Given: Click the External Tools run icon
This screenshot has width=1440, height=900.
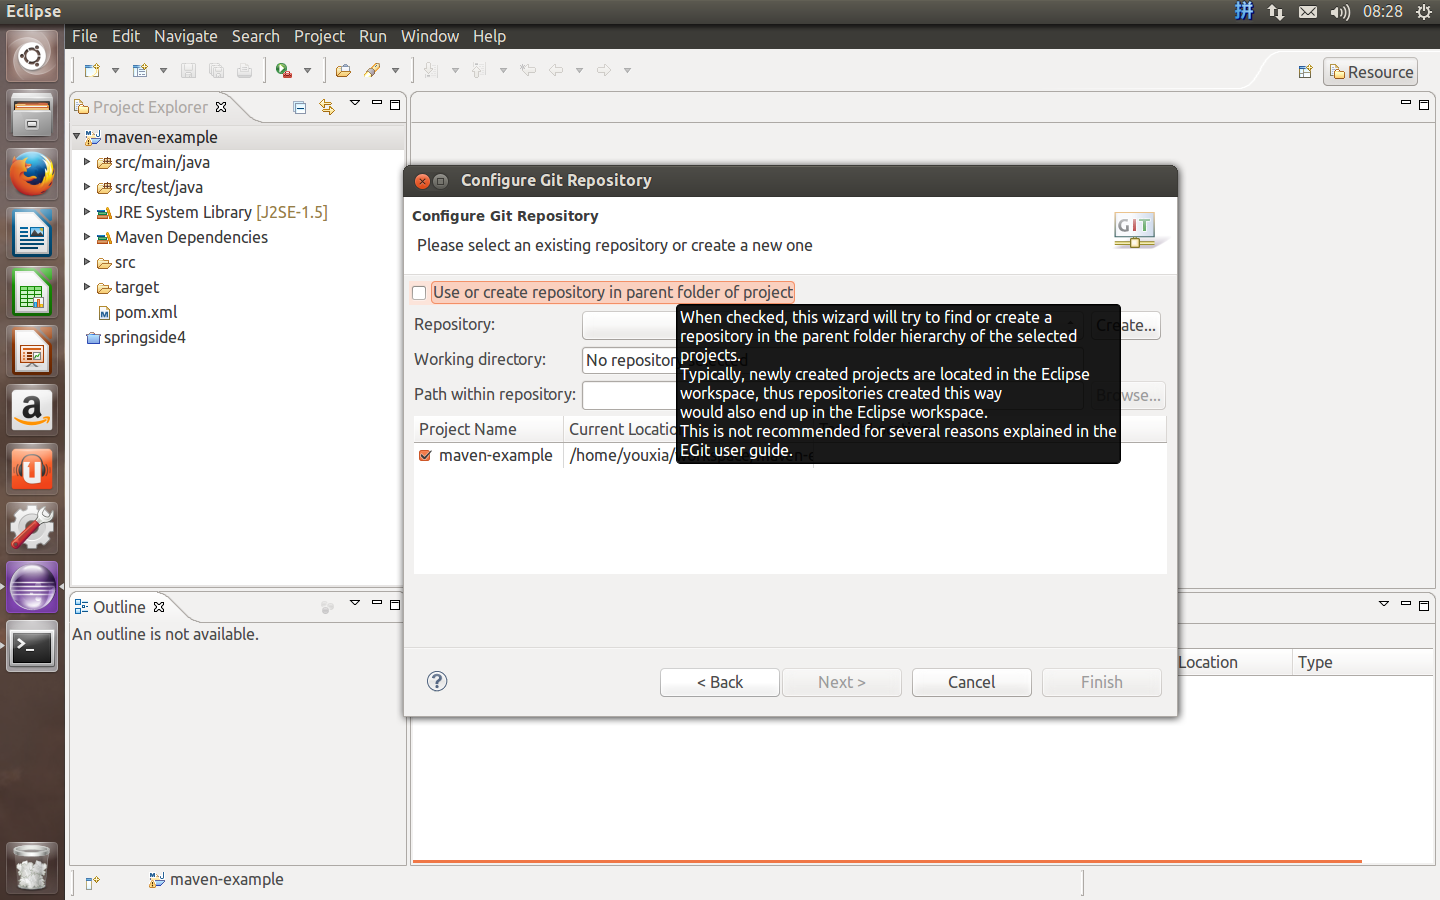Looking at the screenshot, I should [x=284, y=71].
